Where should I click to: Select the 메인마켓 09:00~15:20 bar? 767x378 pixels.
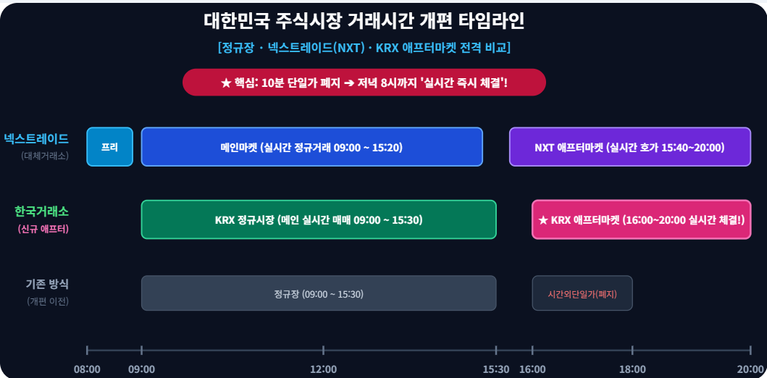tap(312, 147)
